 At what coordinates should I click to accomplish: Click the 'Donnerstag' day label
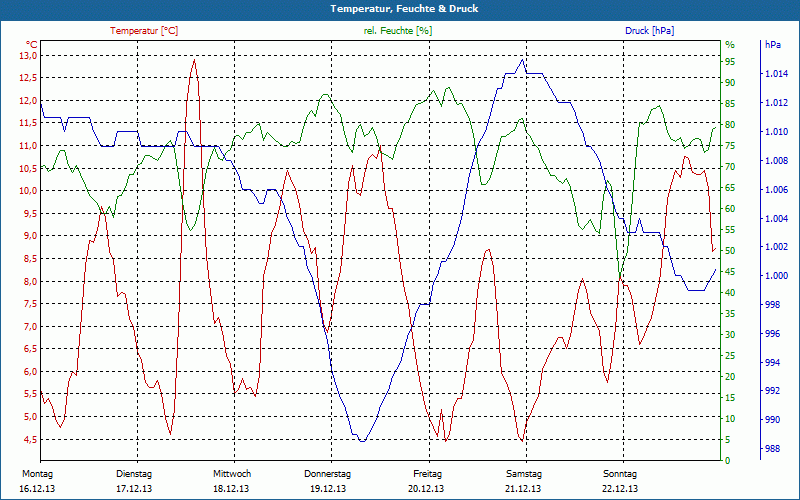pos(328,474)
